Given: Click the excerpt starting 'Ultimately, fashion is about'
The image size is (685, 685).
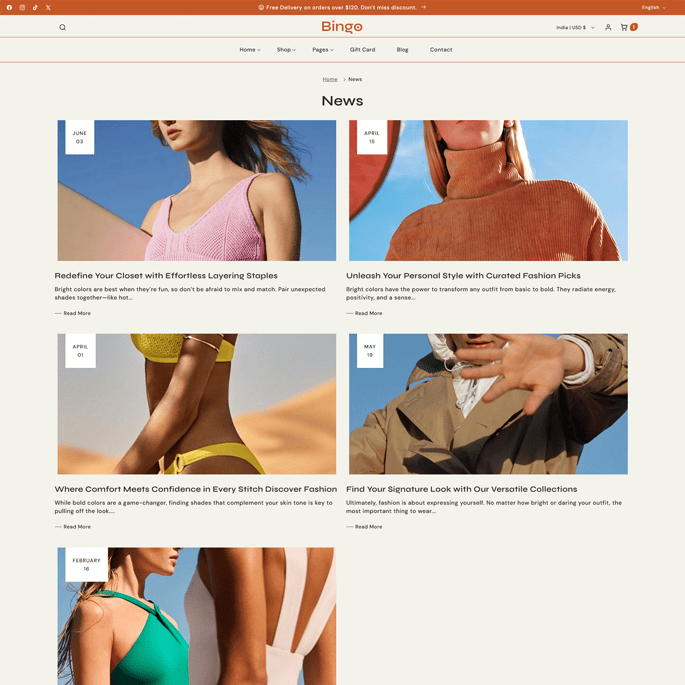Looking at the screenshot, I should (x=484, y=507).
